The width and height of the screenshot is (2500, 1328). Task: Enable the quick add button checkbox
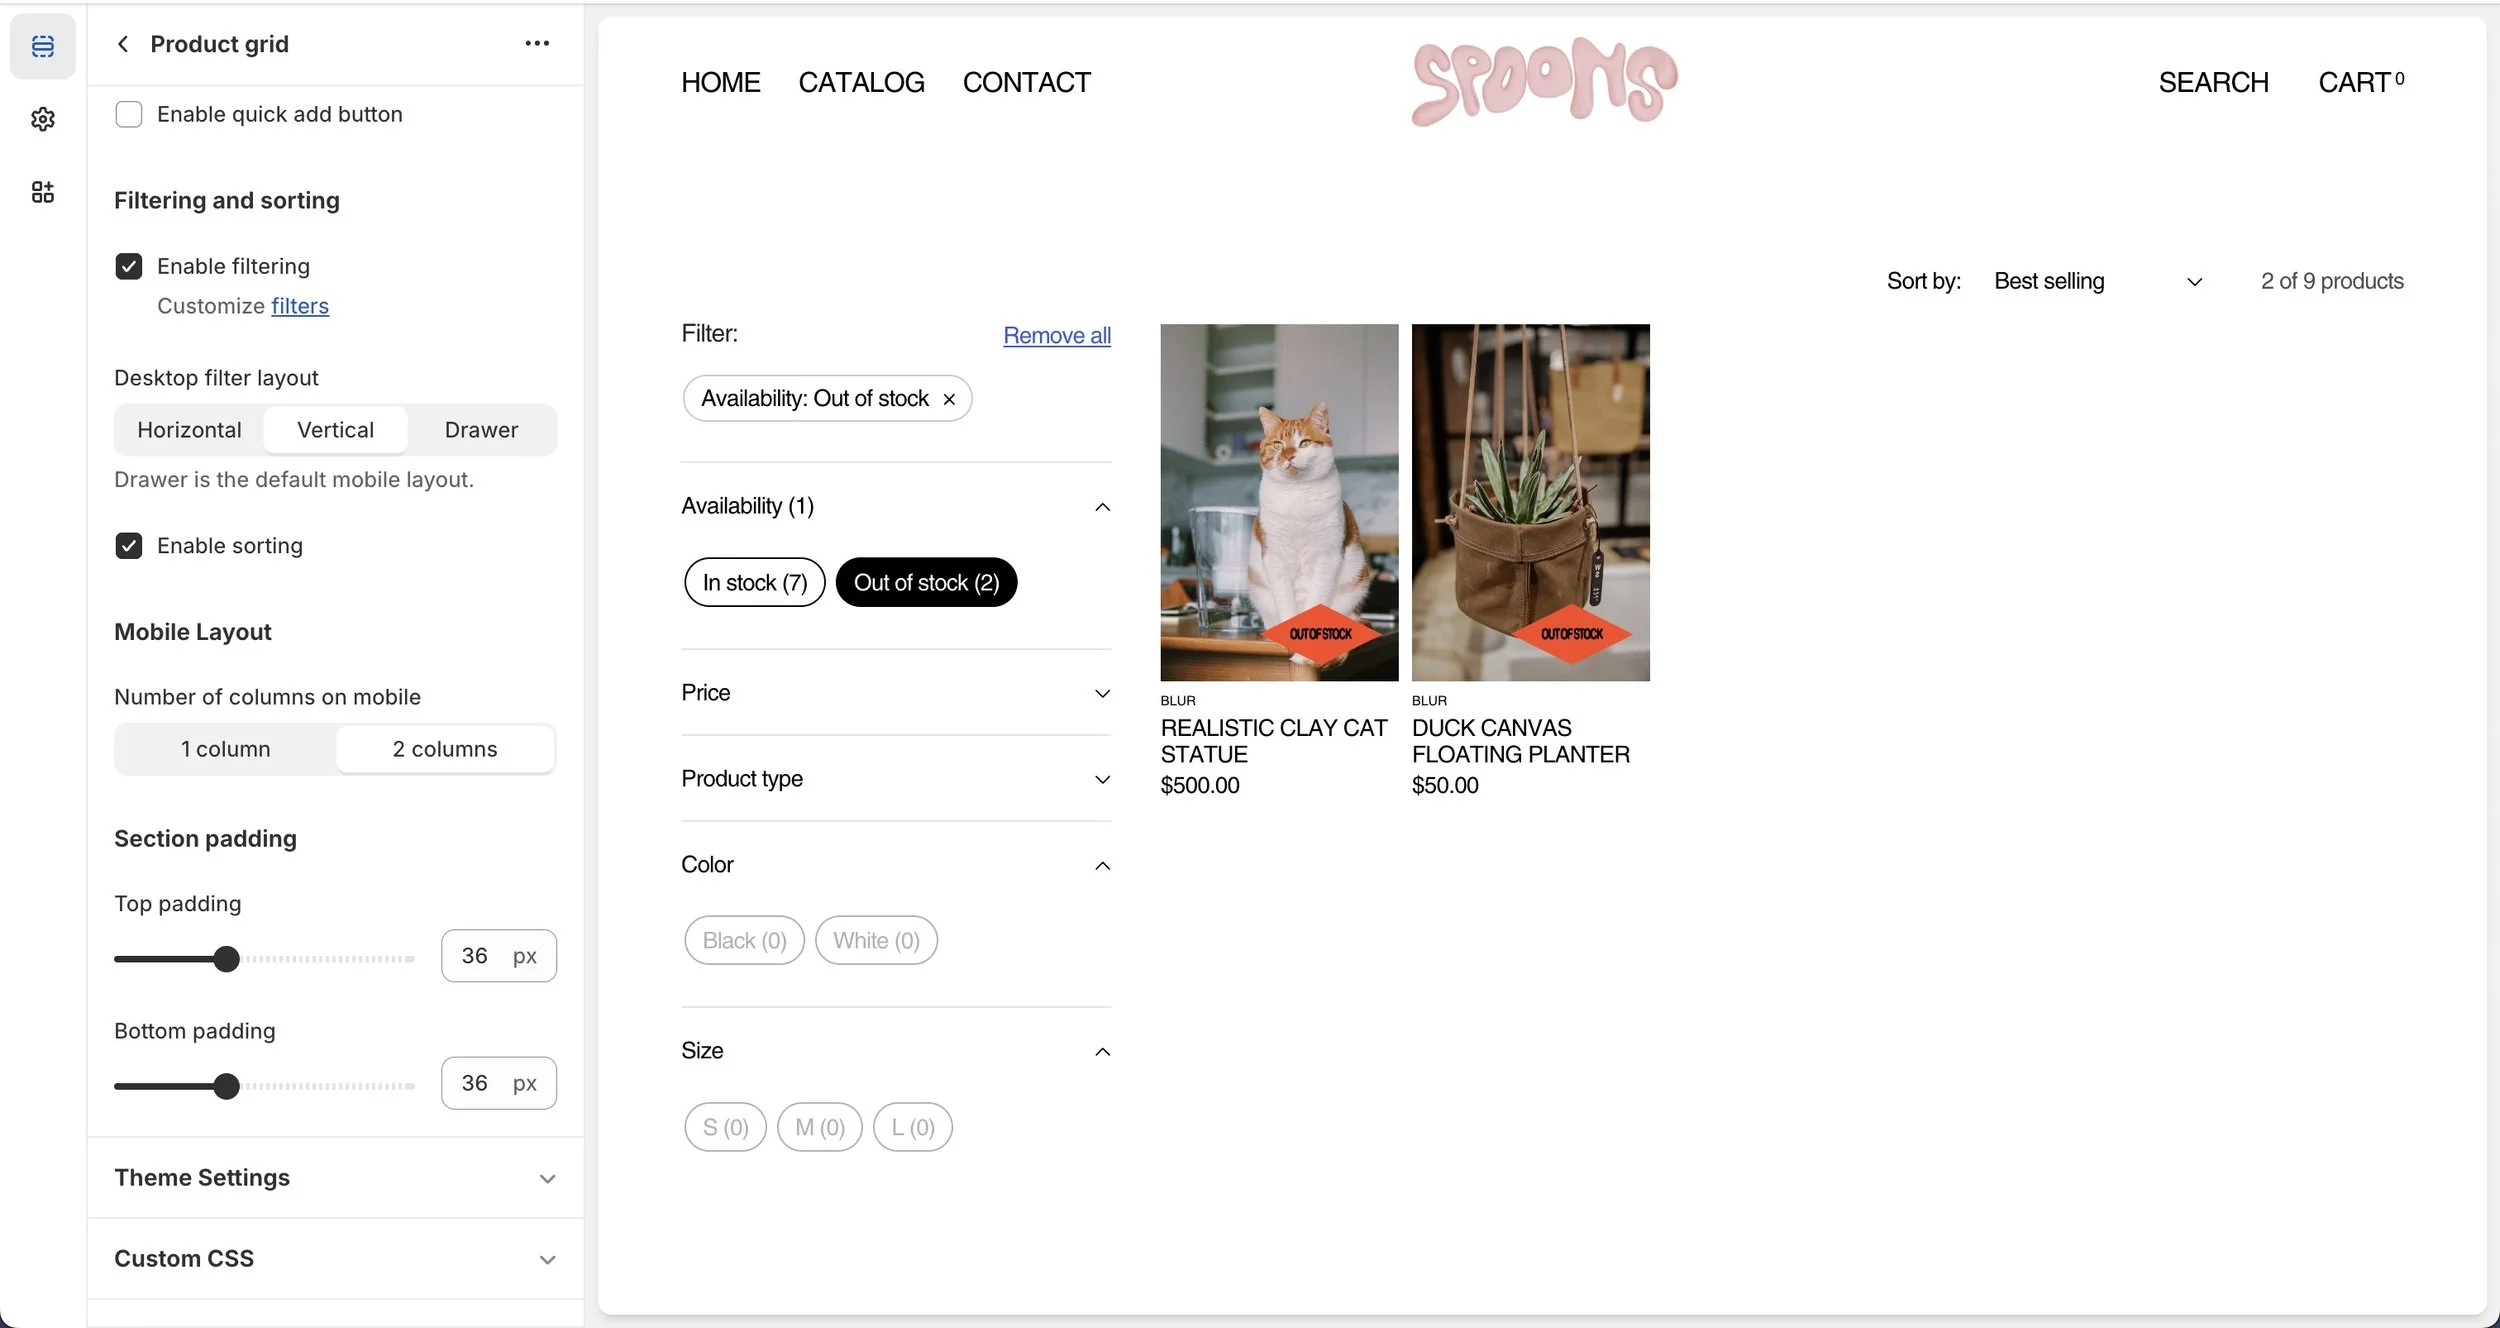pyautogui.click(x=129, y=114)
